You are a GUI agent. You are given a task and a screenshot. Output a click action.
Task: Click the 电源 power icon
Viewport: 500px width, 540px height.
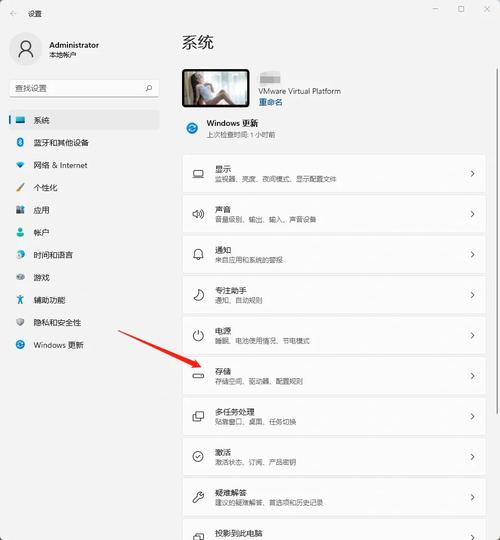point(198,335)
